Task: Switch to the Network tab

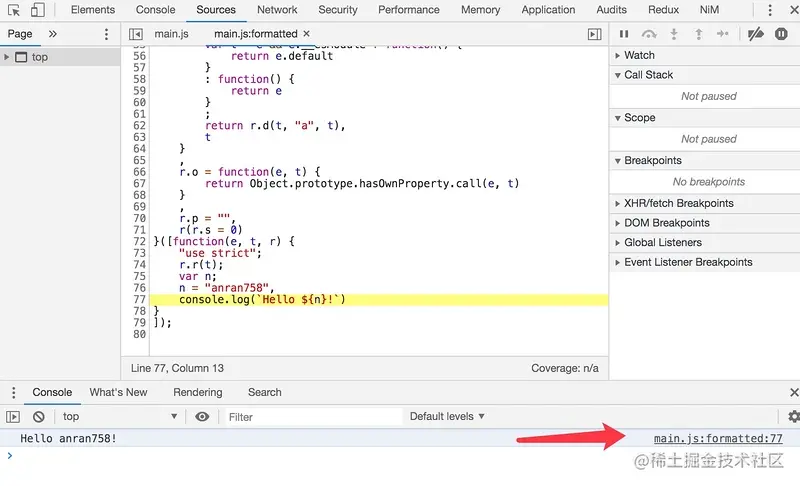Action: click(277, 10)
